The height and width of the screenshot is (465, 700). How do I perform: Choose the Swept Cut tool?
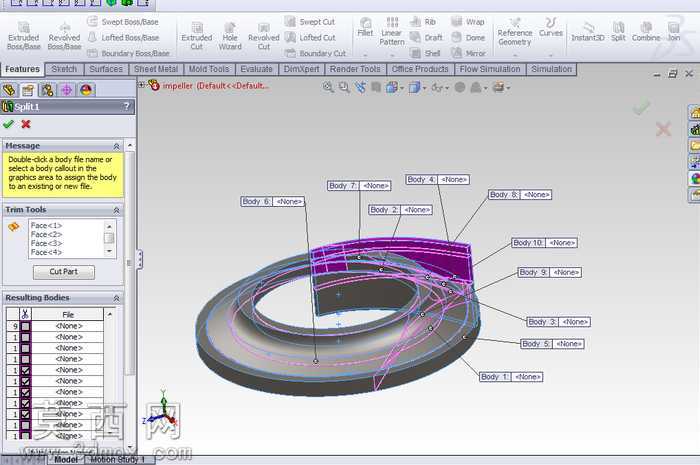point(310,21)
